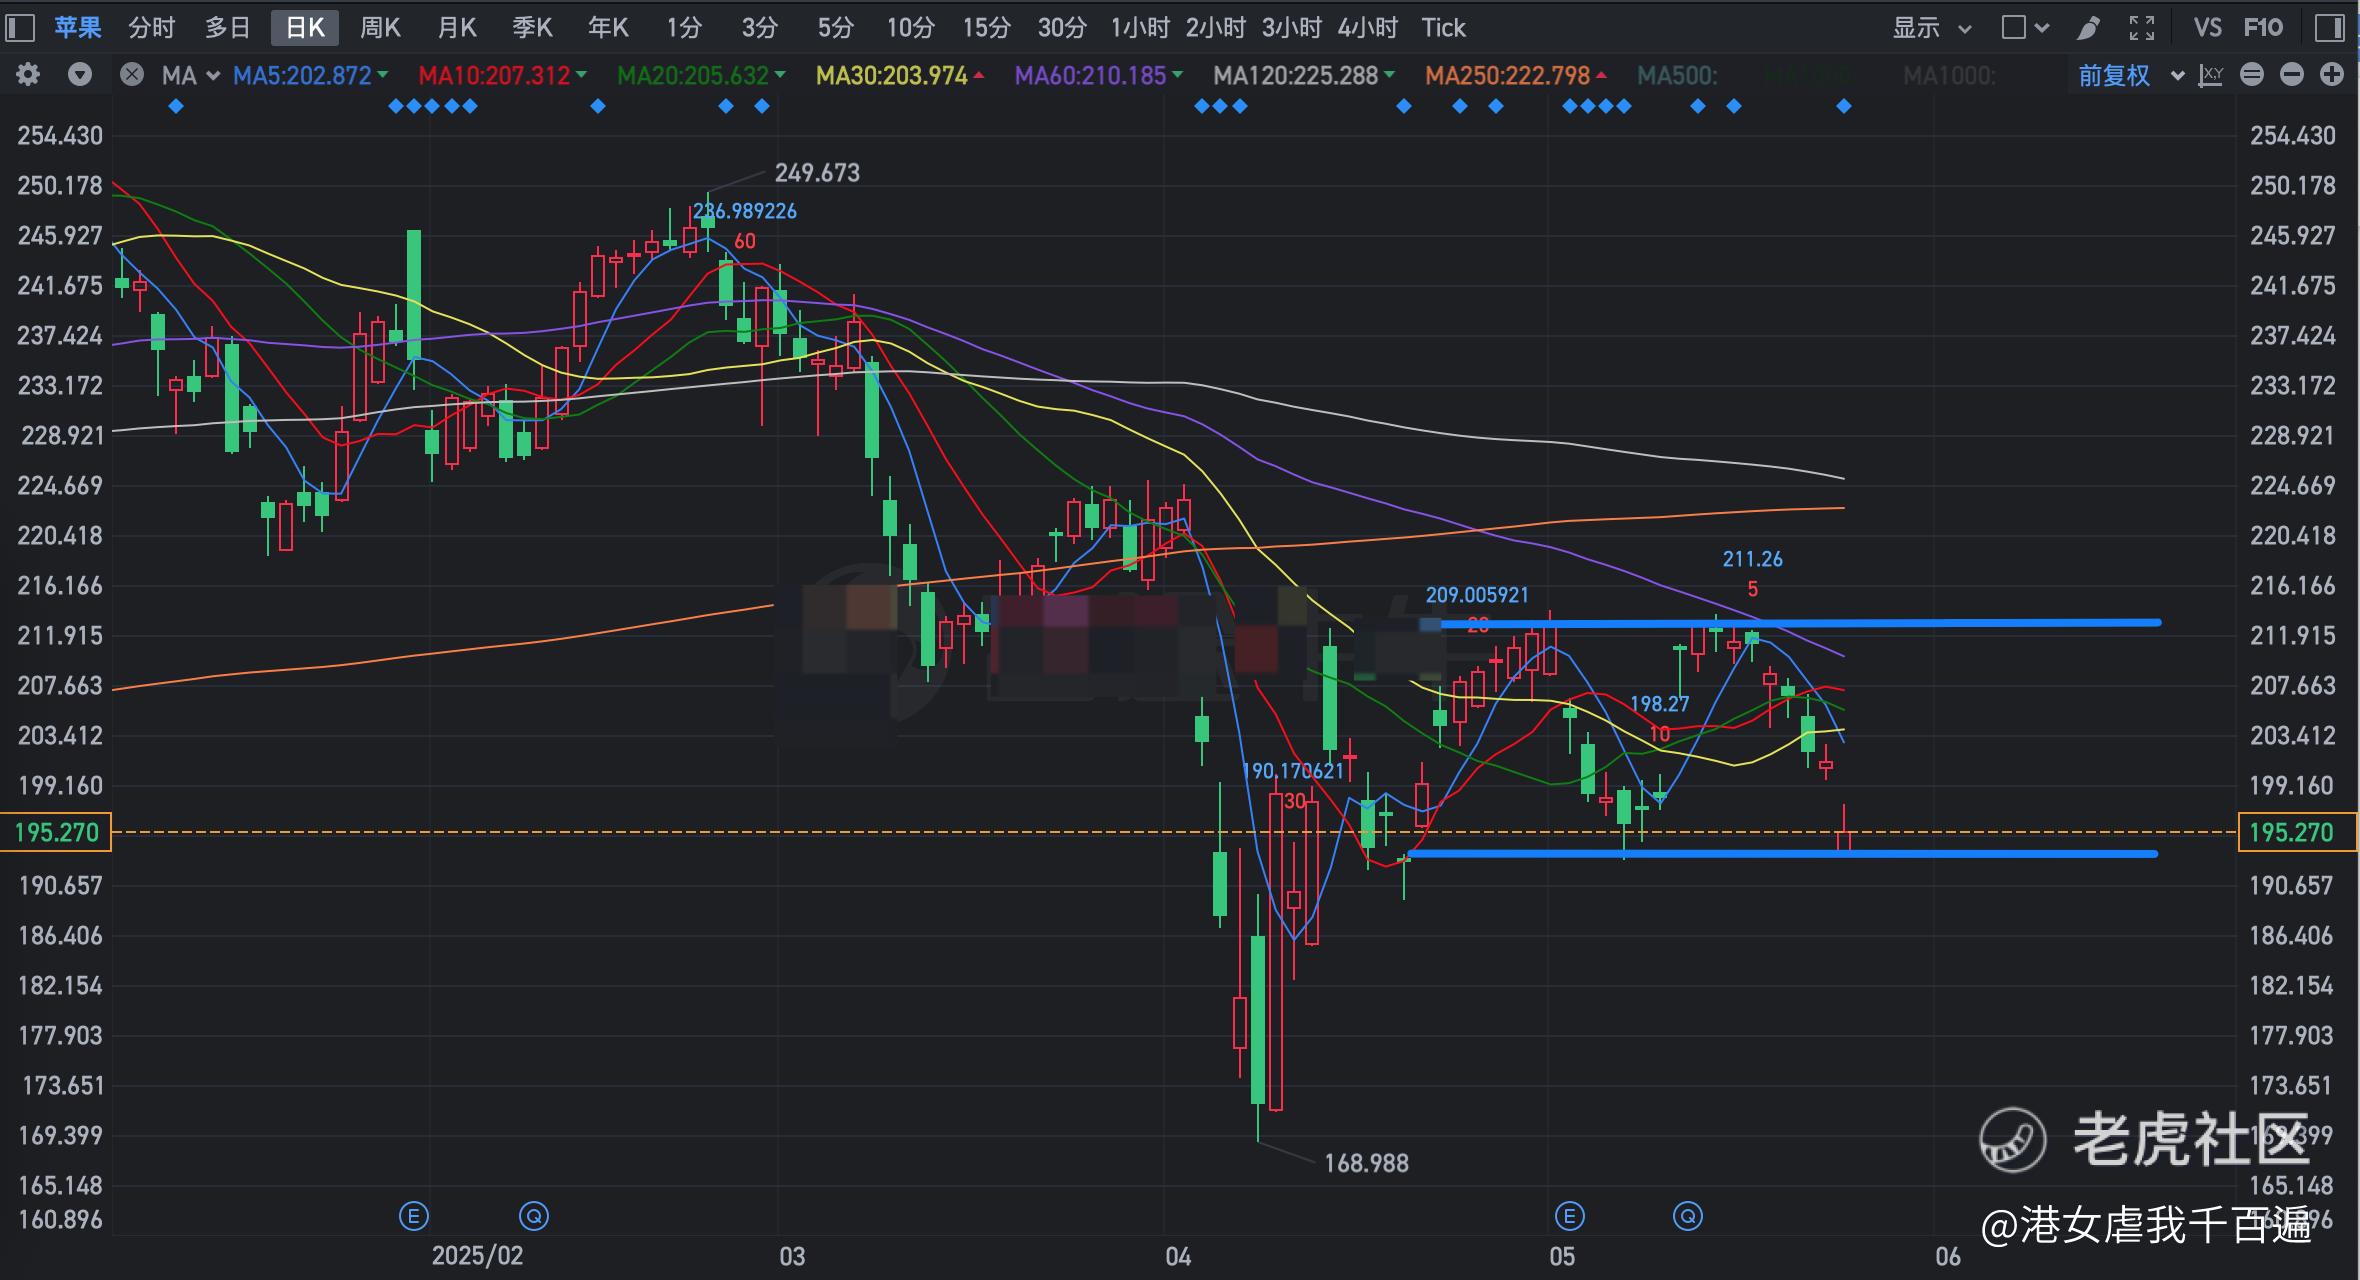
Task: Select the 年K yearly candlestick tab
Action: [x=608, y=28]
